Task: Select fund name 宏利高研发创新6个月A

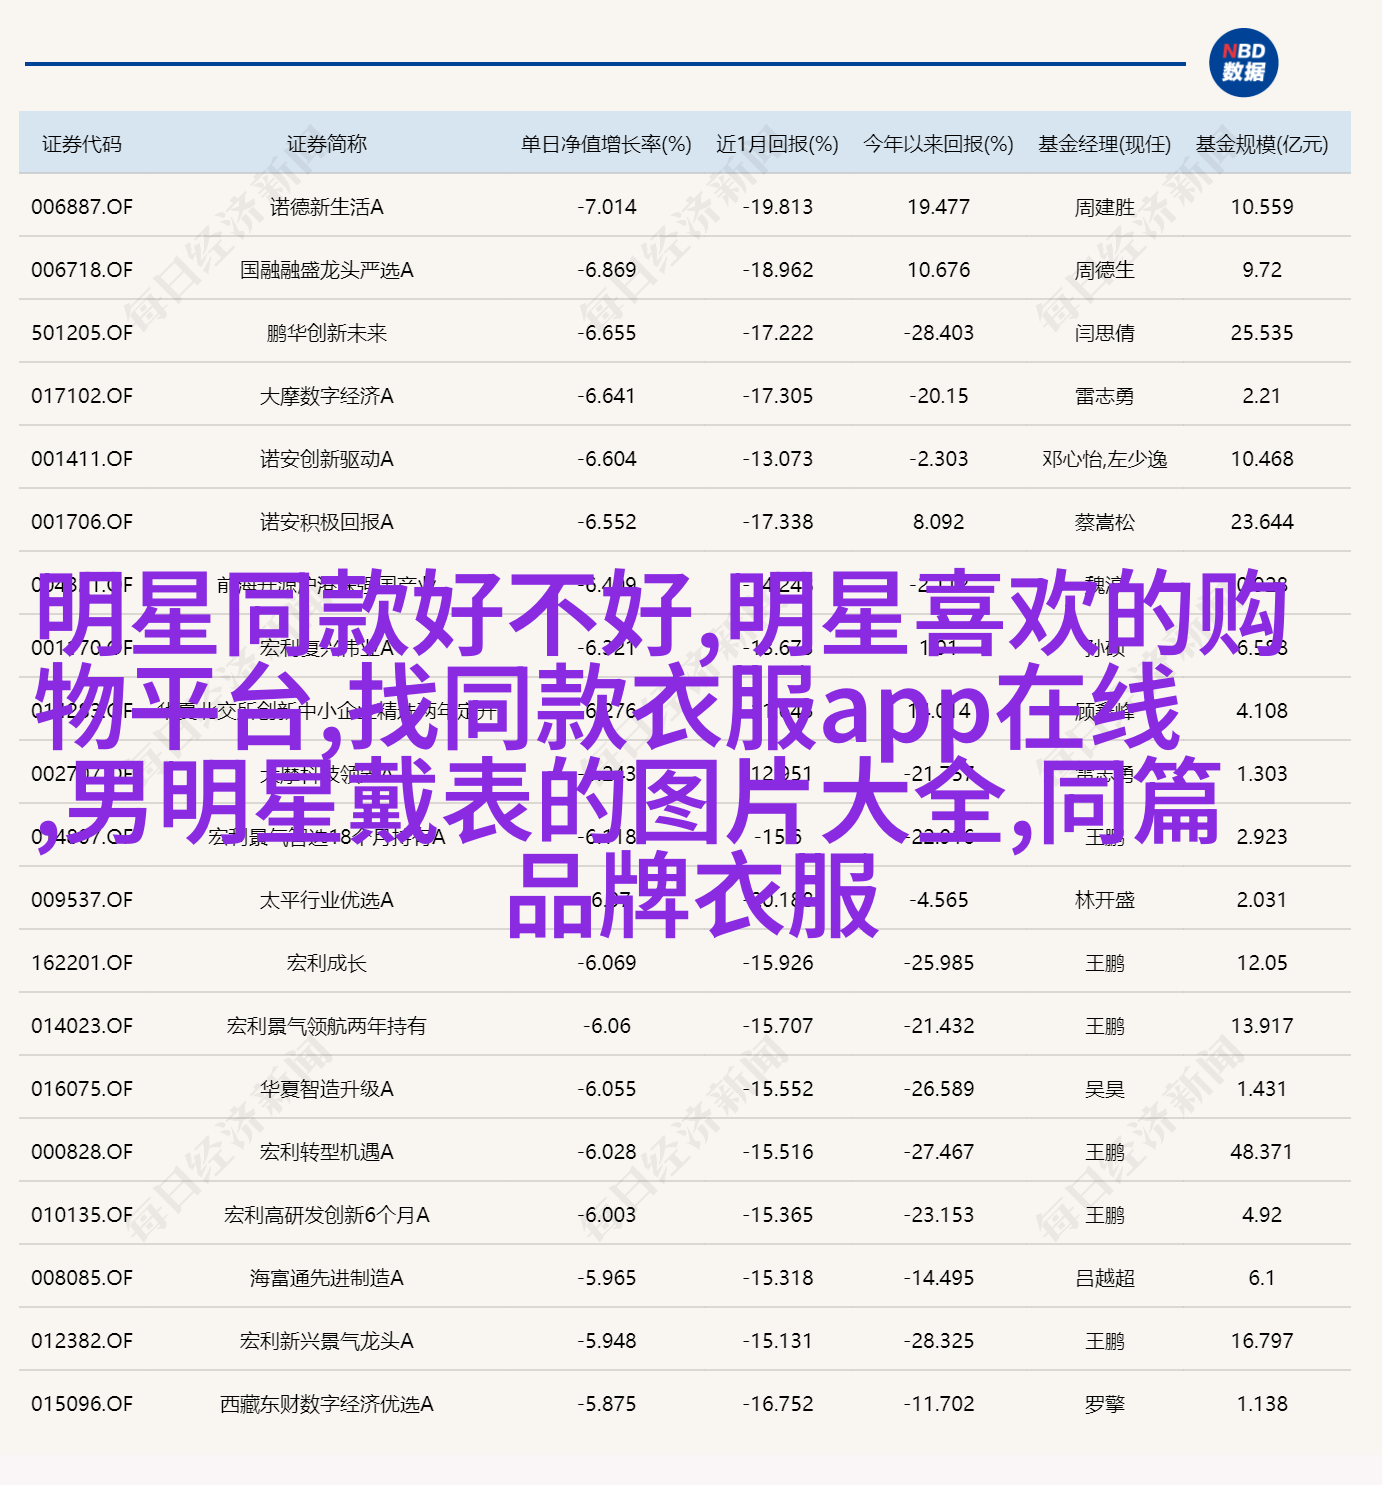Action: coord(327,1215)
